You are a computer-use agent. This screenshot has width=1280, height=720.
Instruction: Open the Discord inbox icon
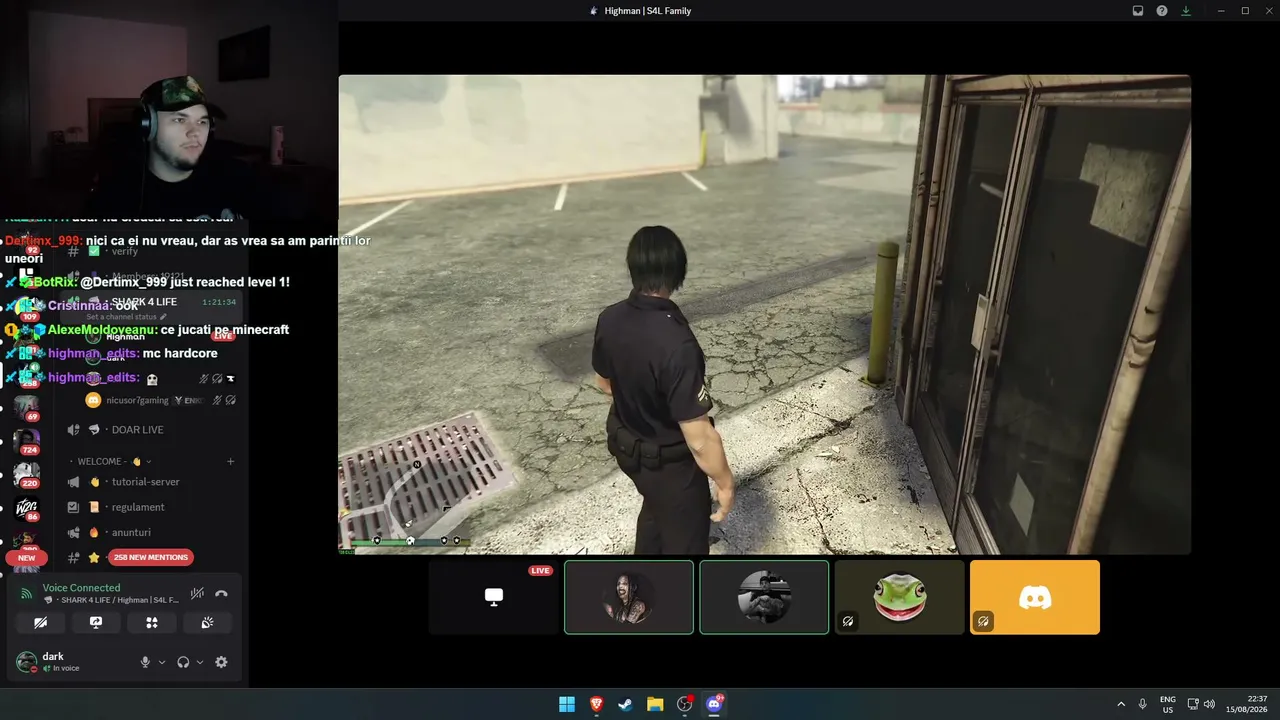pyautogui.click(x=1138, y=11)
